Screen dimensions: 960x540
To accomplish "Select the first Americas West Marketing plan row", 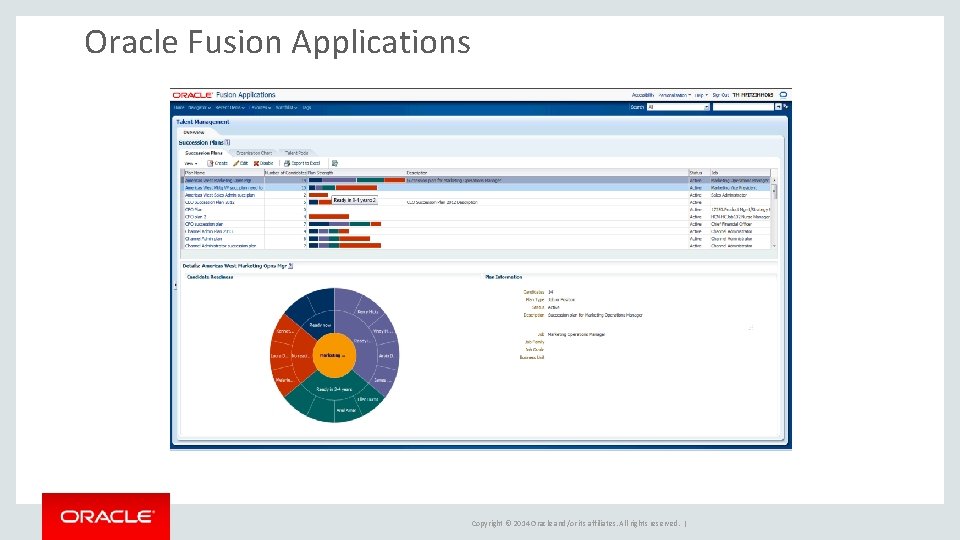I will coord(477,180).
